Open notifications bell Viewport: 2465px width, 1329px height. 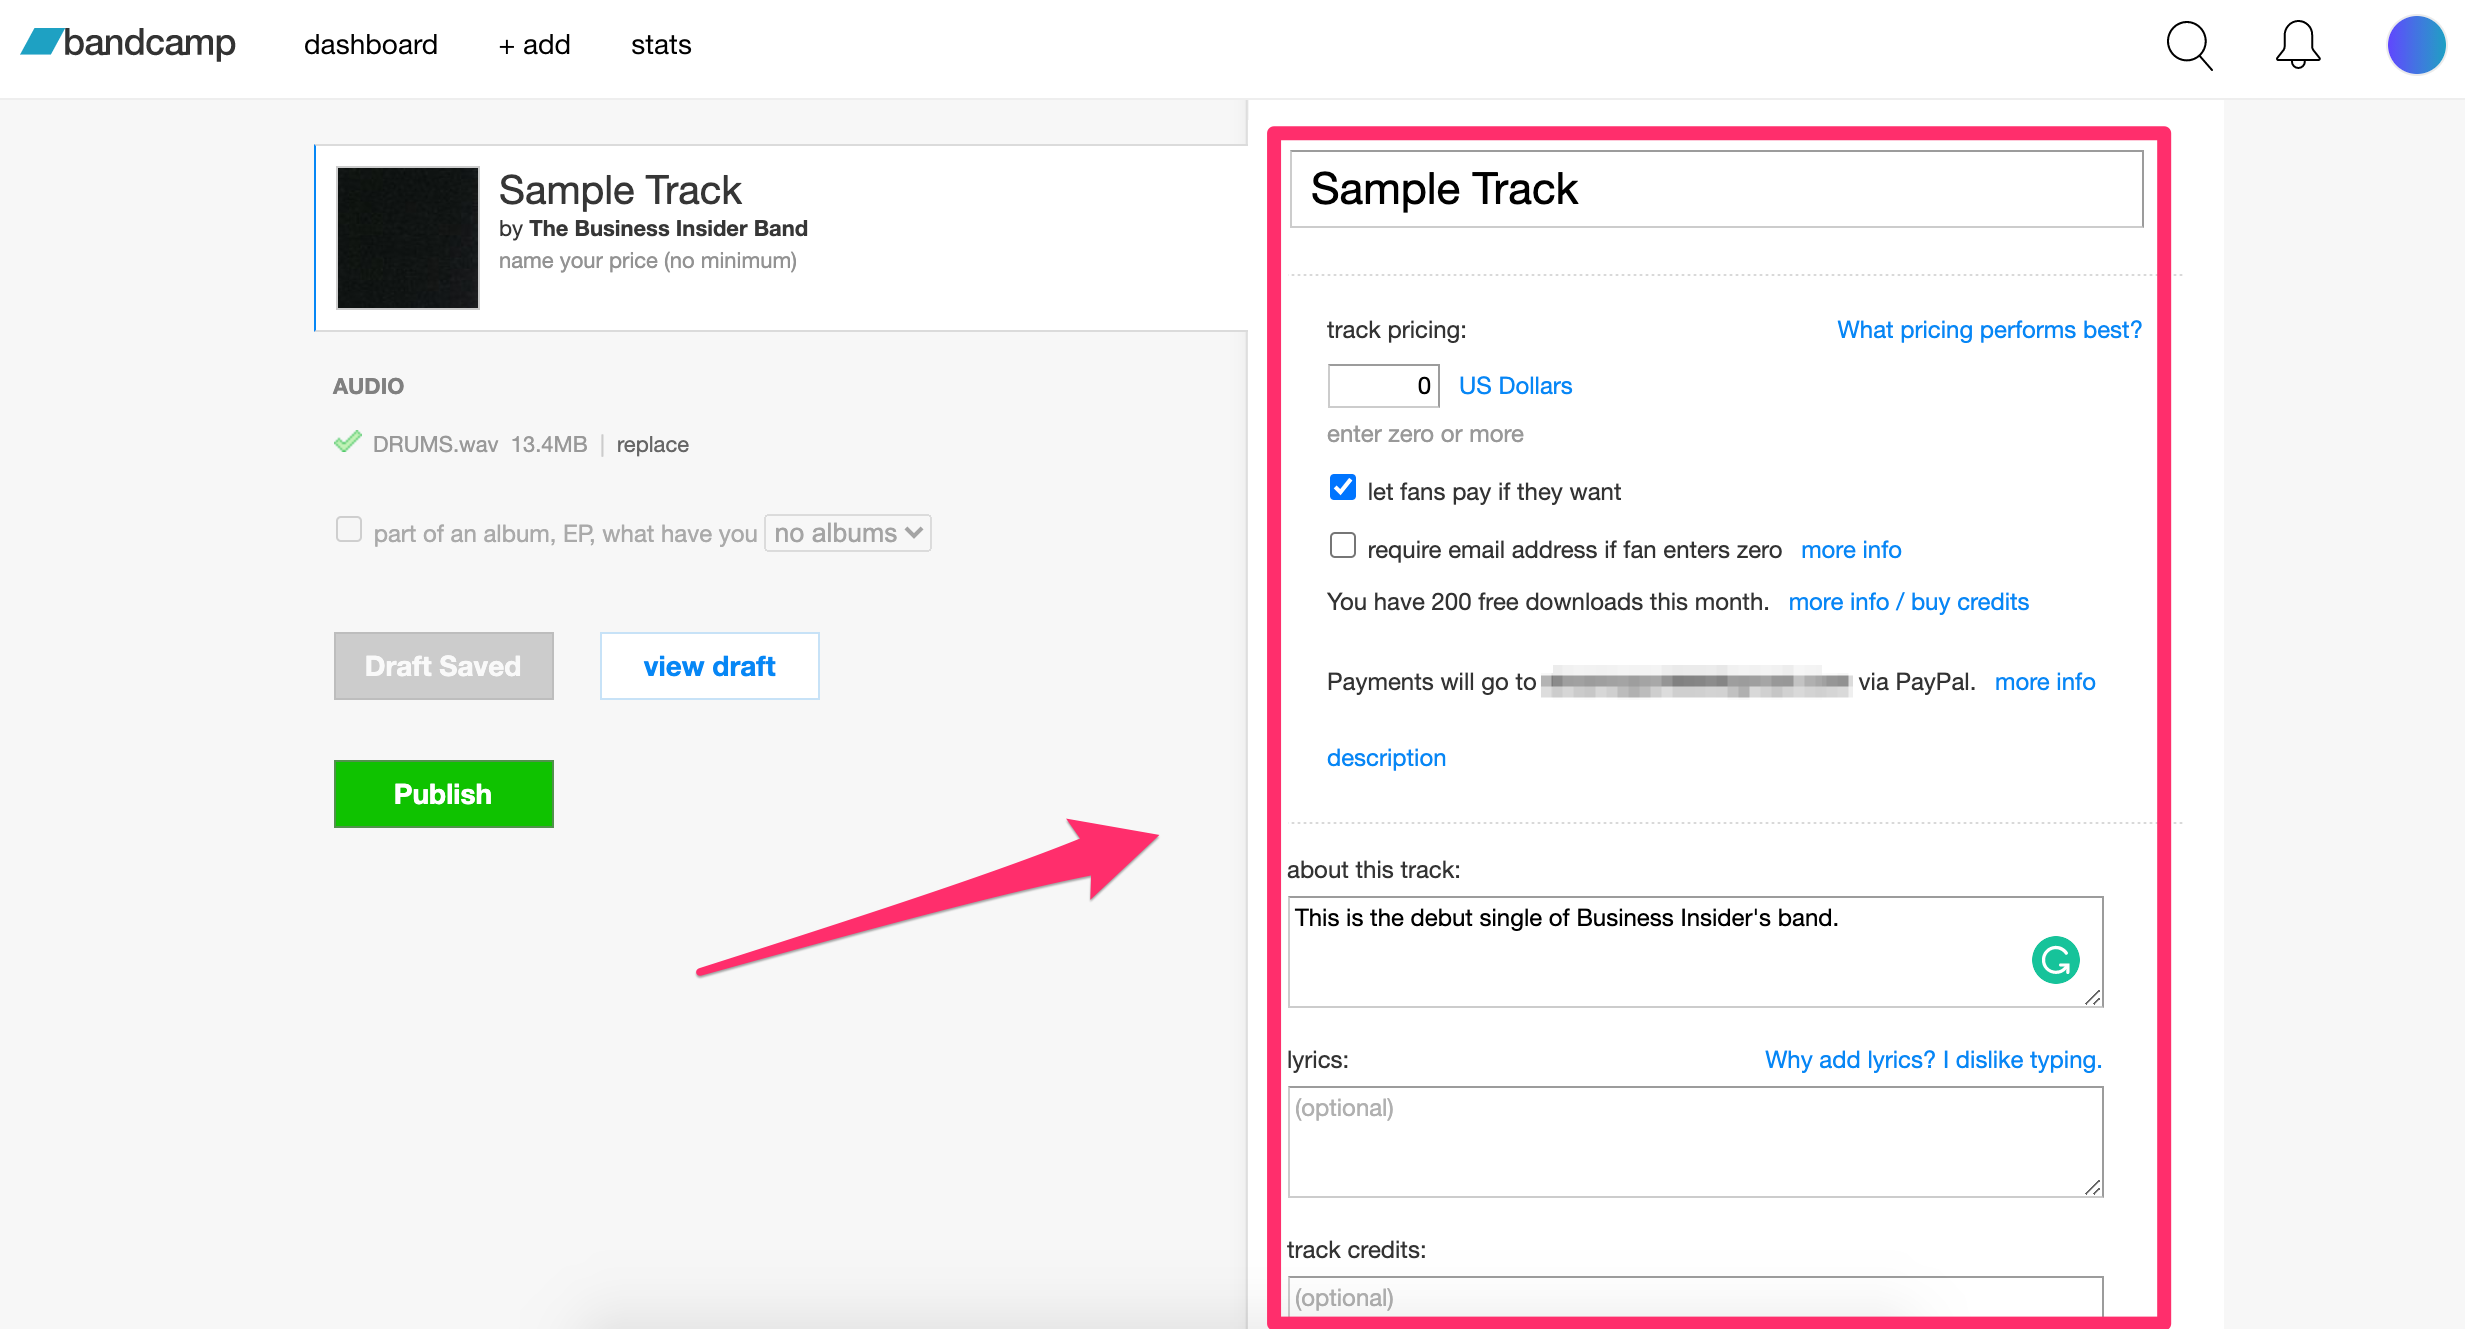pyautogui.click(x=2296, y=44)
